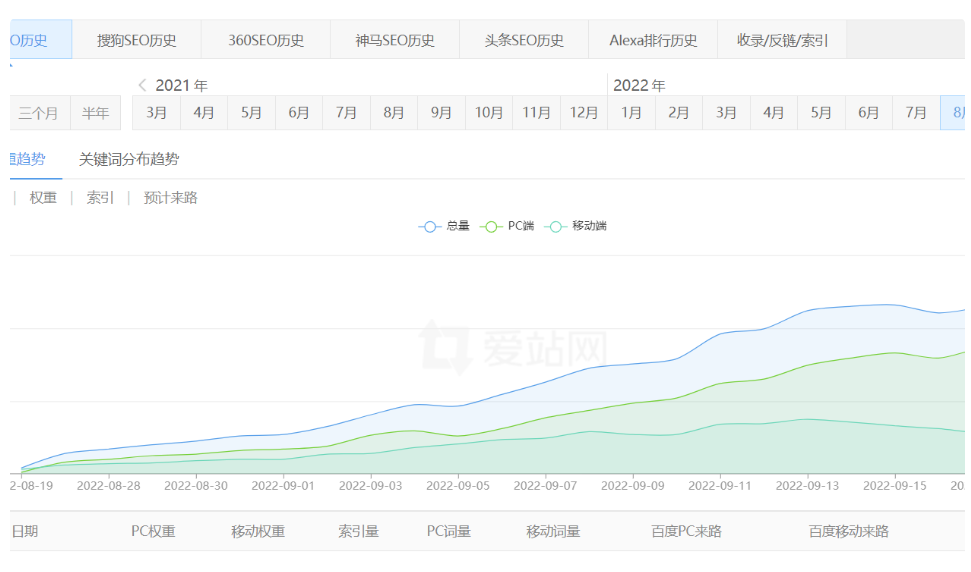Switch to the 头条SEO历史 tab
The image size is (971, 572).
click(524, 40)
